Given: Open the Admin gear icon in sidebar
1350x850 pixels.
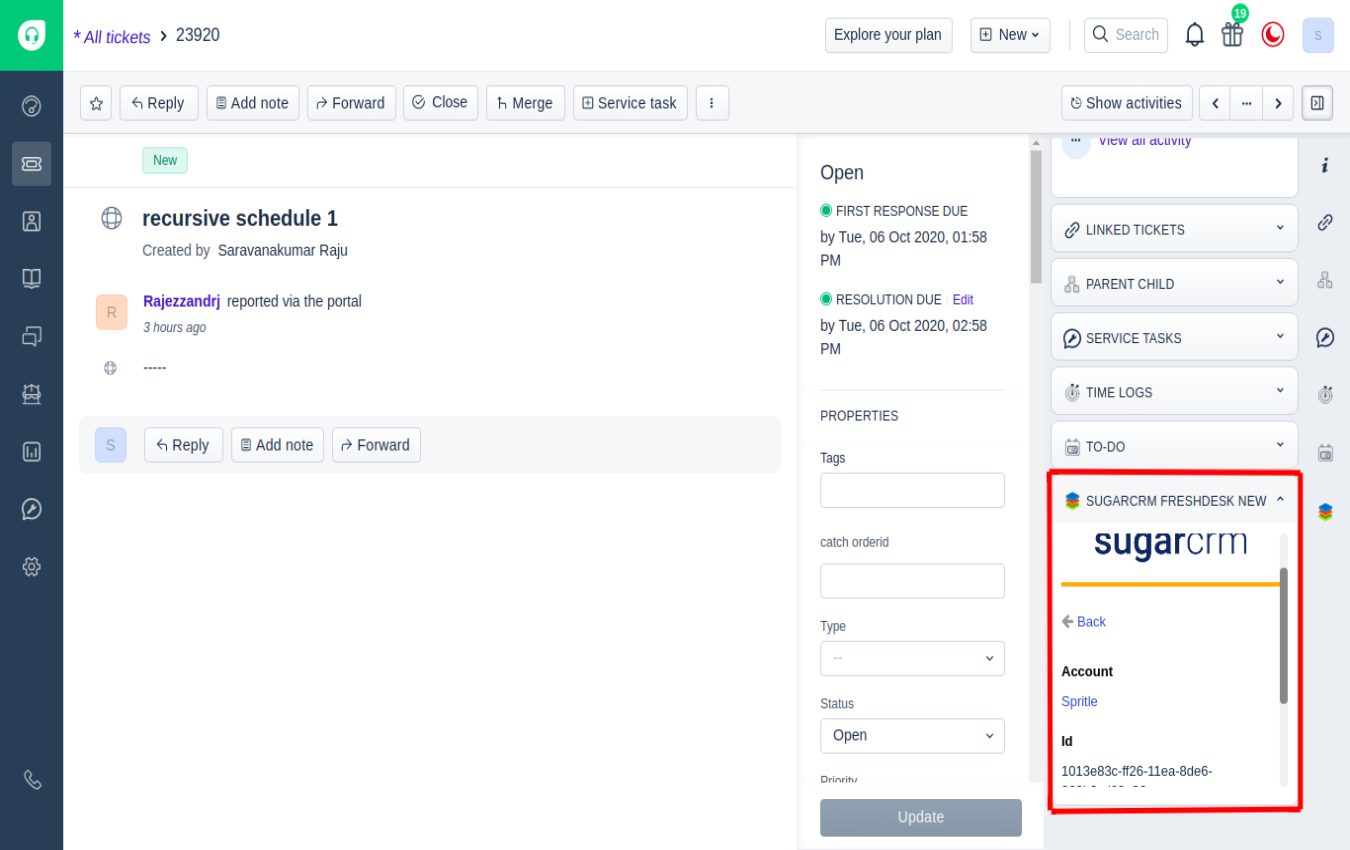Looking at the screenshot, I should [31, 566].
